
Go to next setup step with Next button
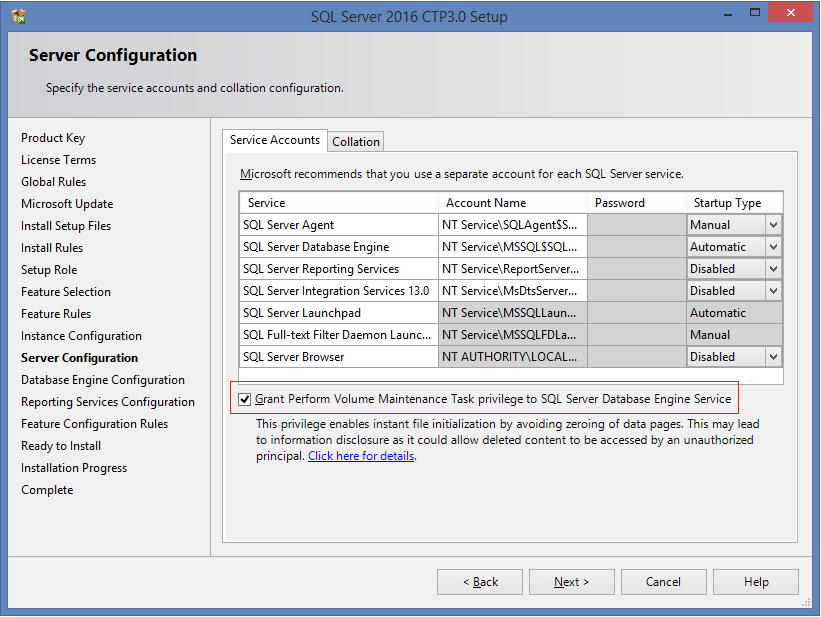(571, 582)
